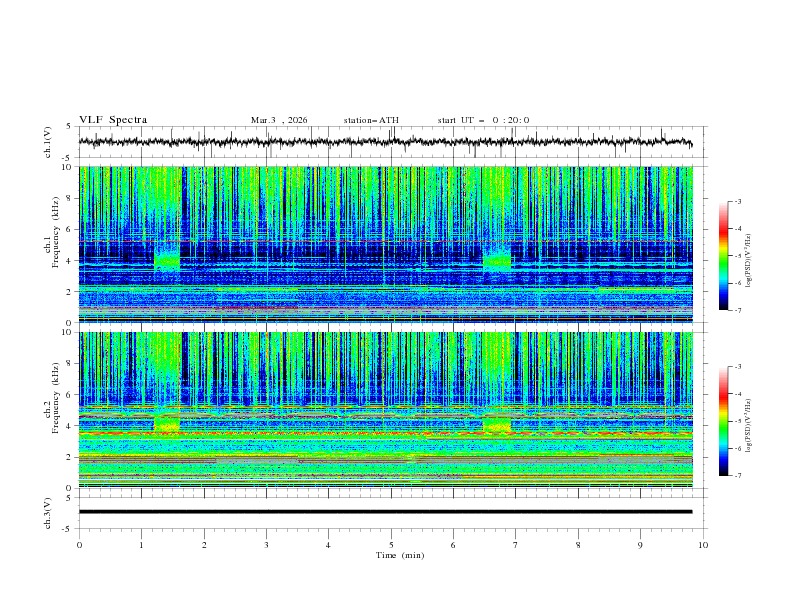792x612 pixels.
Task: Click the 4 kHz green burst near 6.7 min in ch.2
Action: (x=497, y=423)
